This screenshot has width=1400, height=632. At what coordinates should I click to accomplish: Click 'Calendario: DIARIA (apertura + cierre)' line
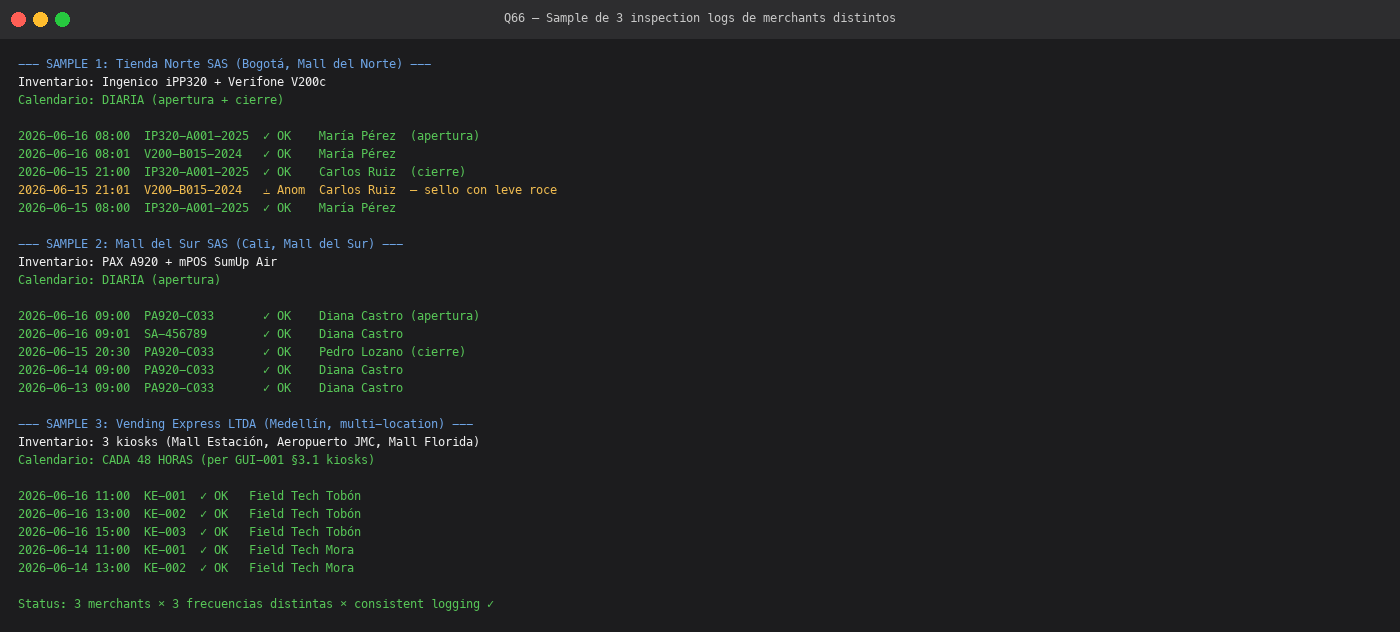pos(151,100)
